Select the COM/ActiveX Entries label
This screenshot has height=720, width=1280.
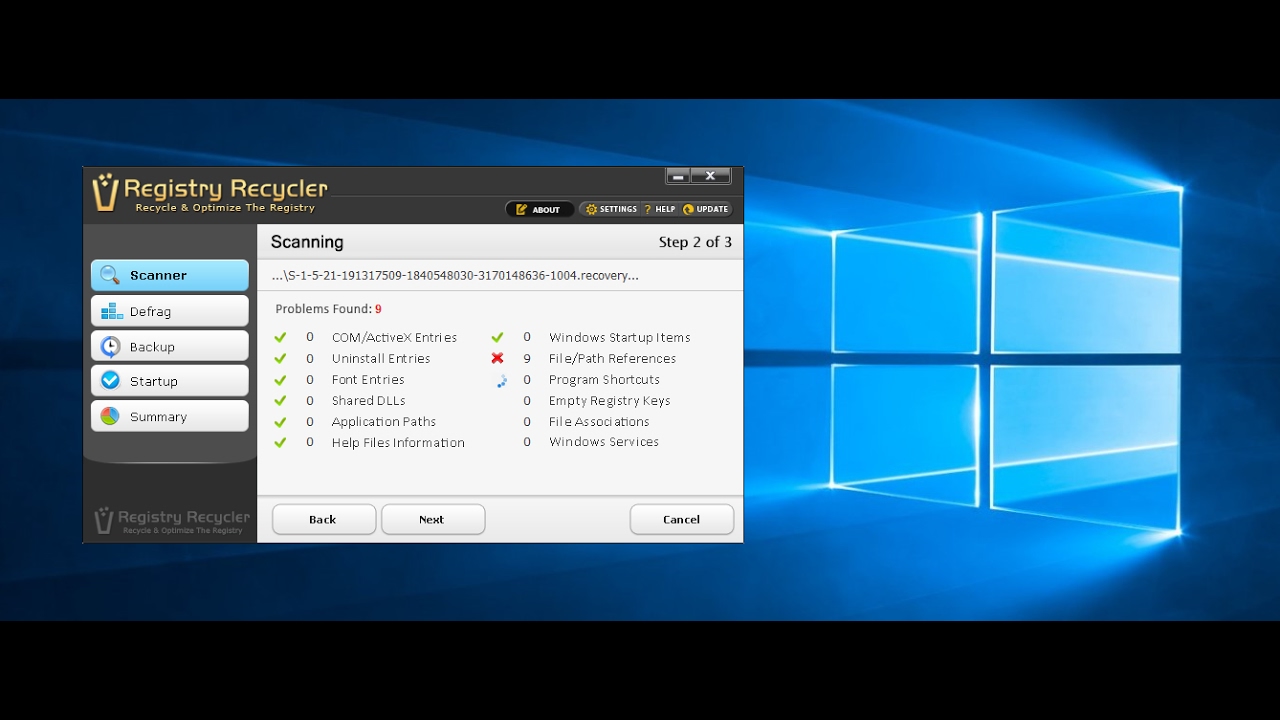[394, 338]
